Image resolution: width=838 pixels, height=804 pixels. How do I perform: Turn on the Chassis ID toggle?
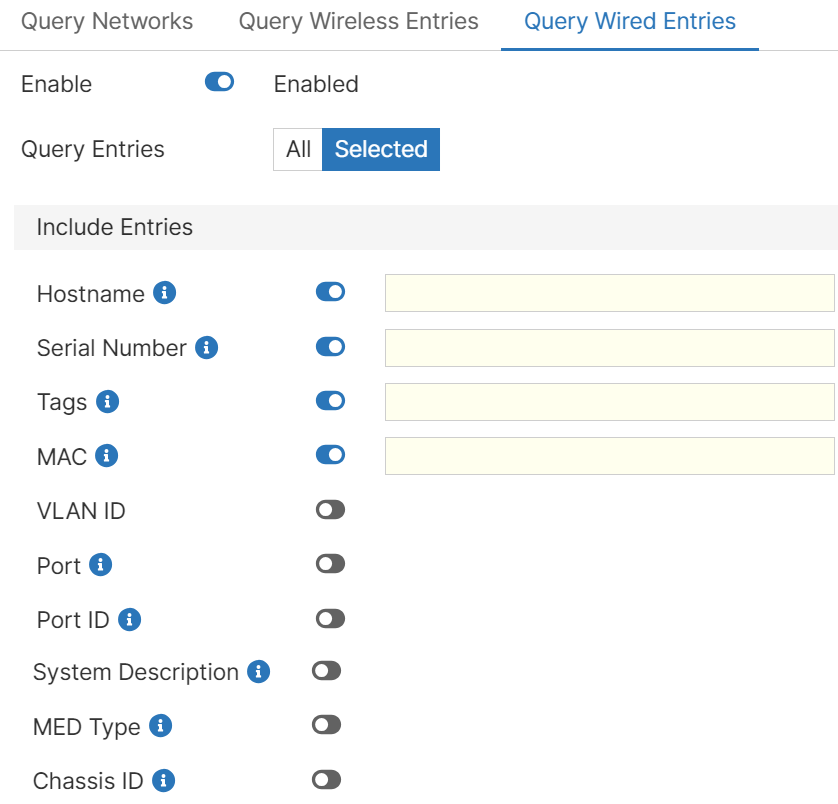(x=326, y=780)
